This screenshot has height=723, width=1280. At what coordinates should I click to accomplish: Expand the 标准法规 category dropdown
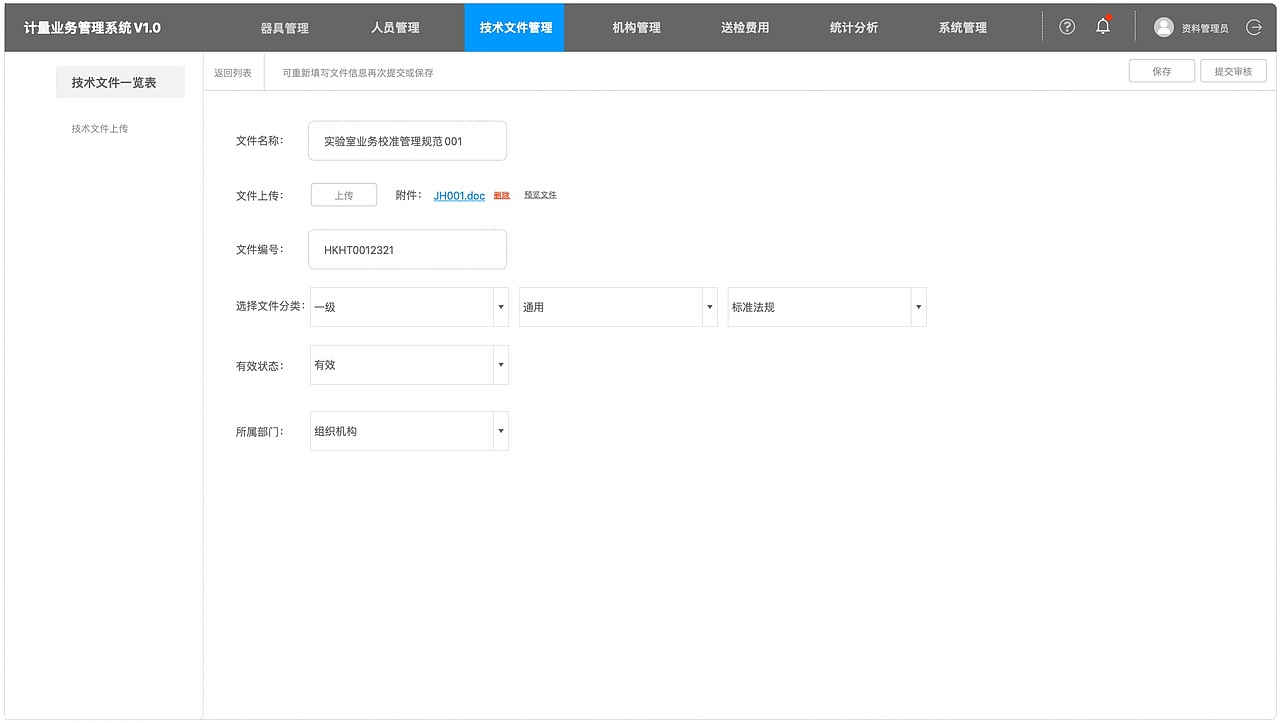click(x=827, y=307)
